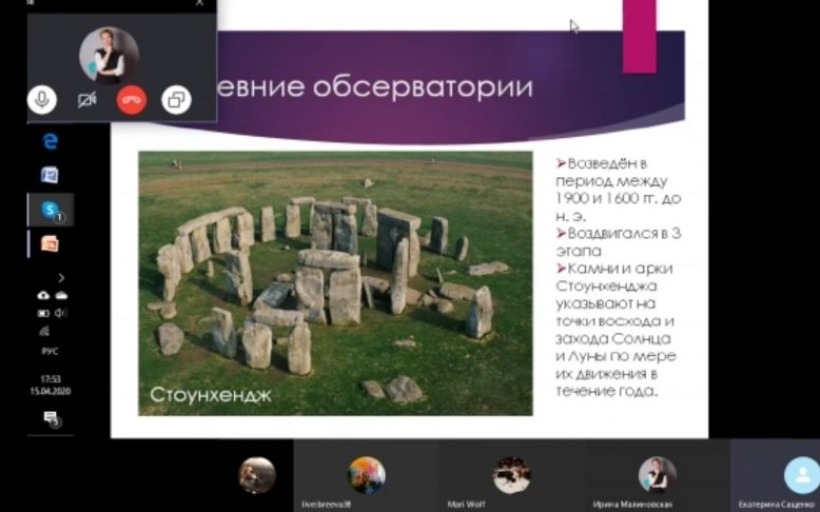This screenshot has width=820, height=512.
Task: Click the presenter avatar in the call overlay
Action: (109, 55)
